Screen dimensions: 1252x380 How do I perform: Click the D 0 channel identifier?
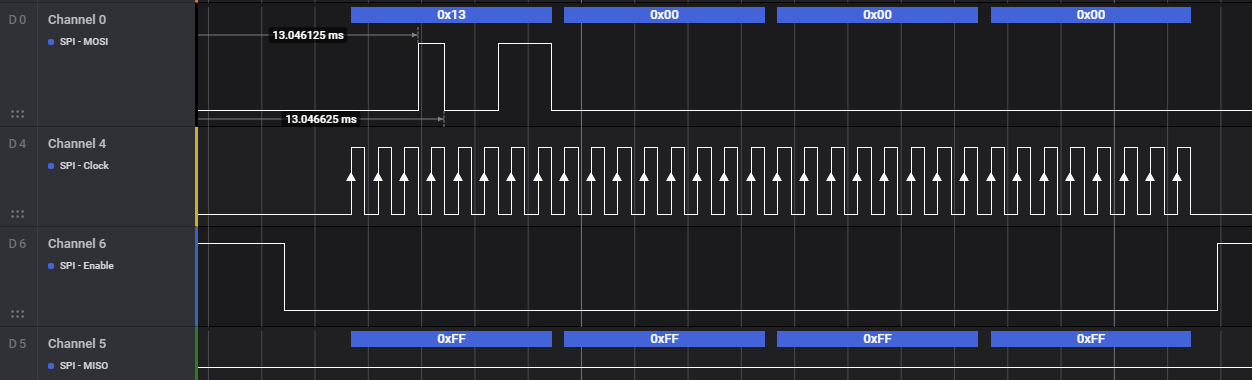pos(17,20)
